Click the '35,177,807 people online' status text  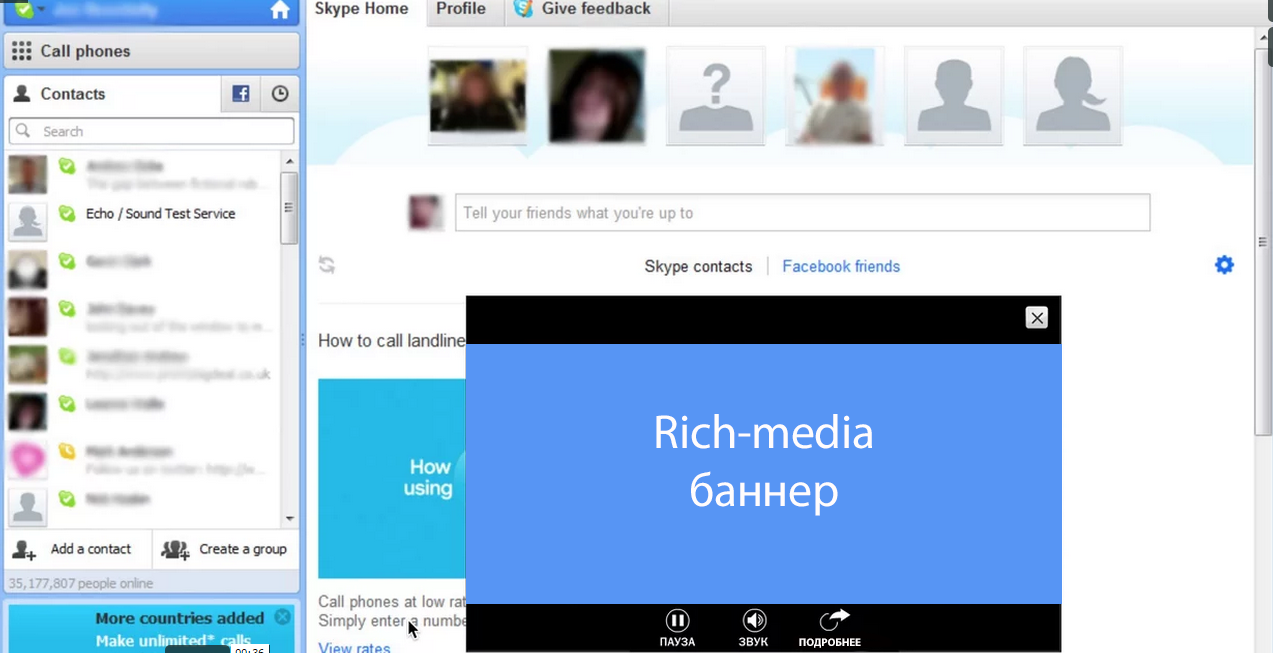pos(81,583)
